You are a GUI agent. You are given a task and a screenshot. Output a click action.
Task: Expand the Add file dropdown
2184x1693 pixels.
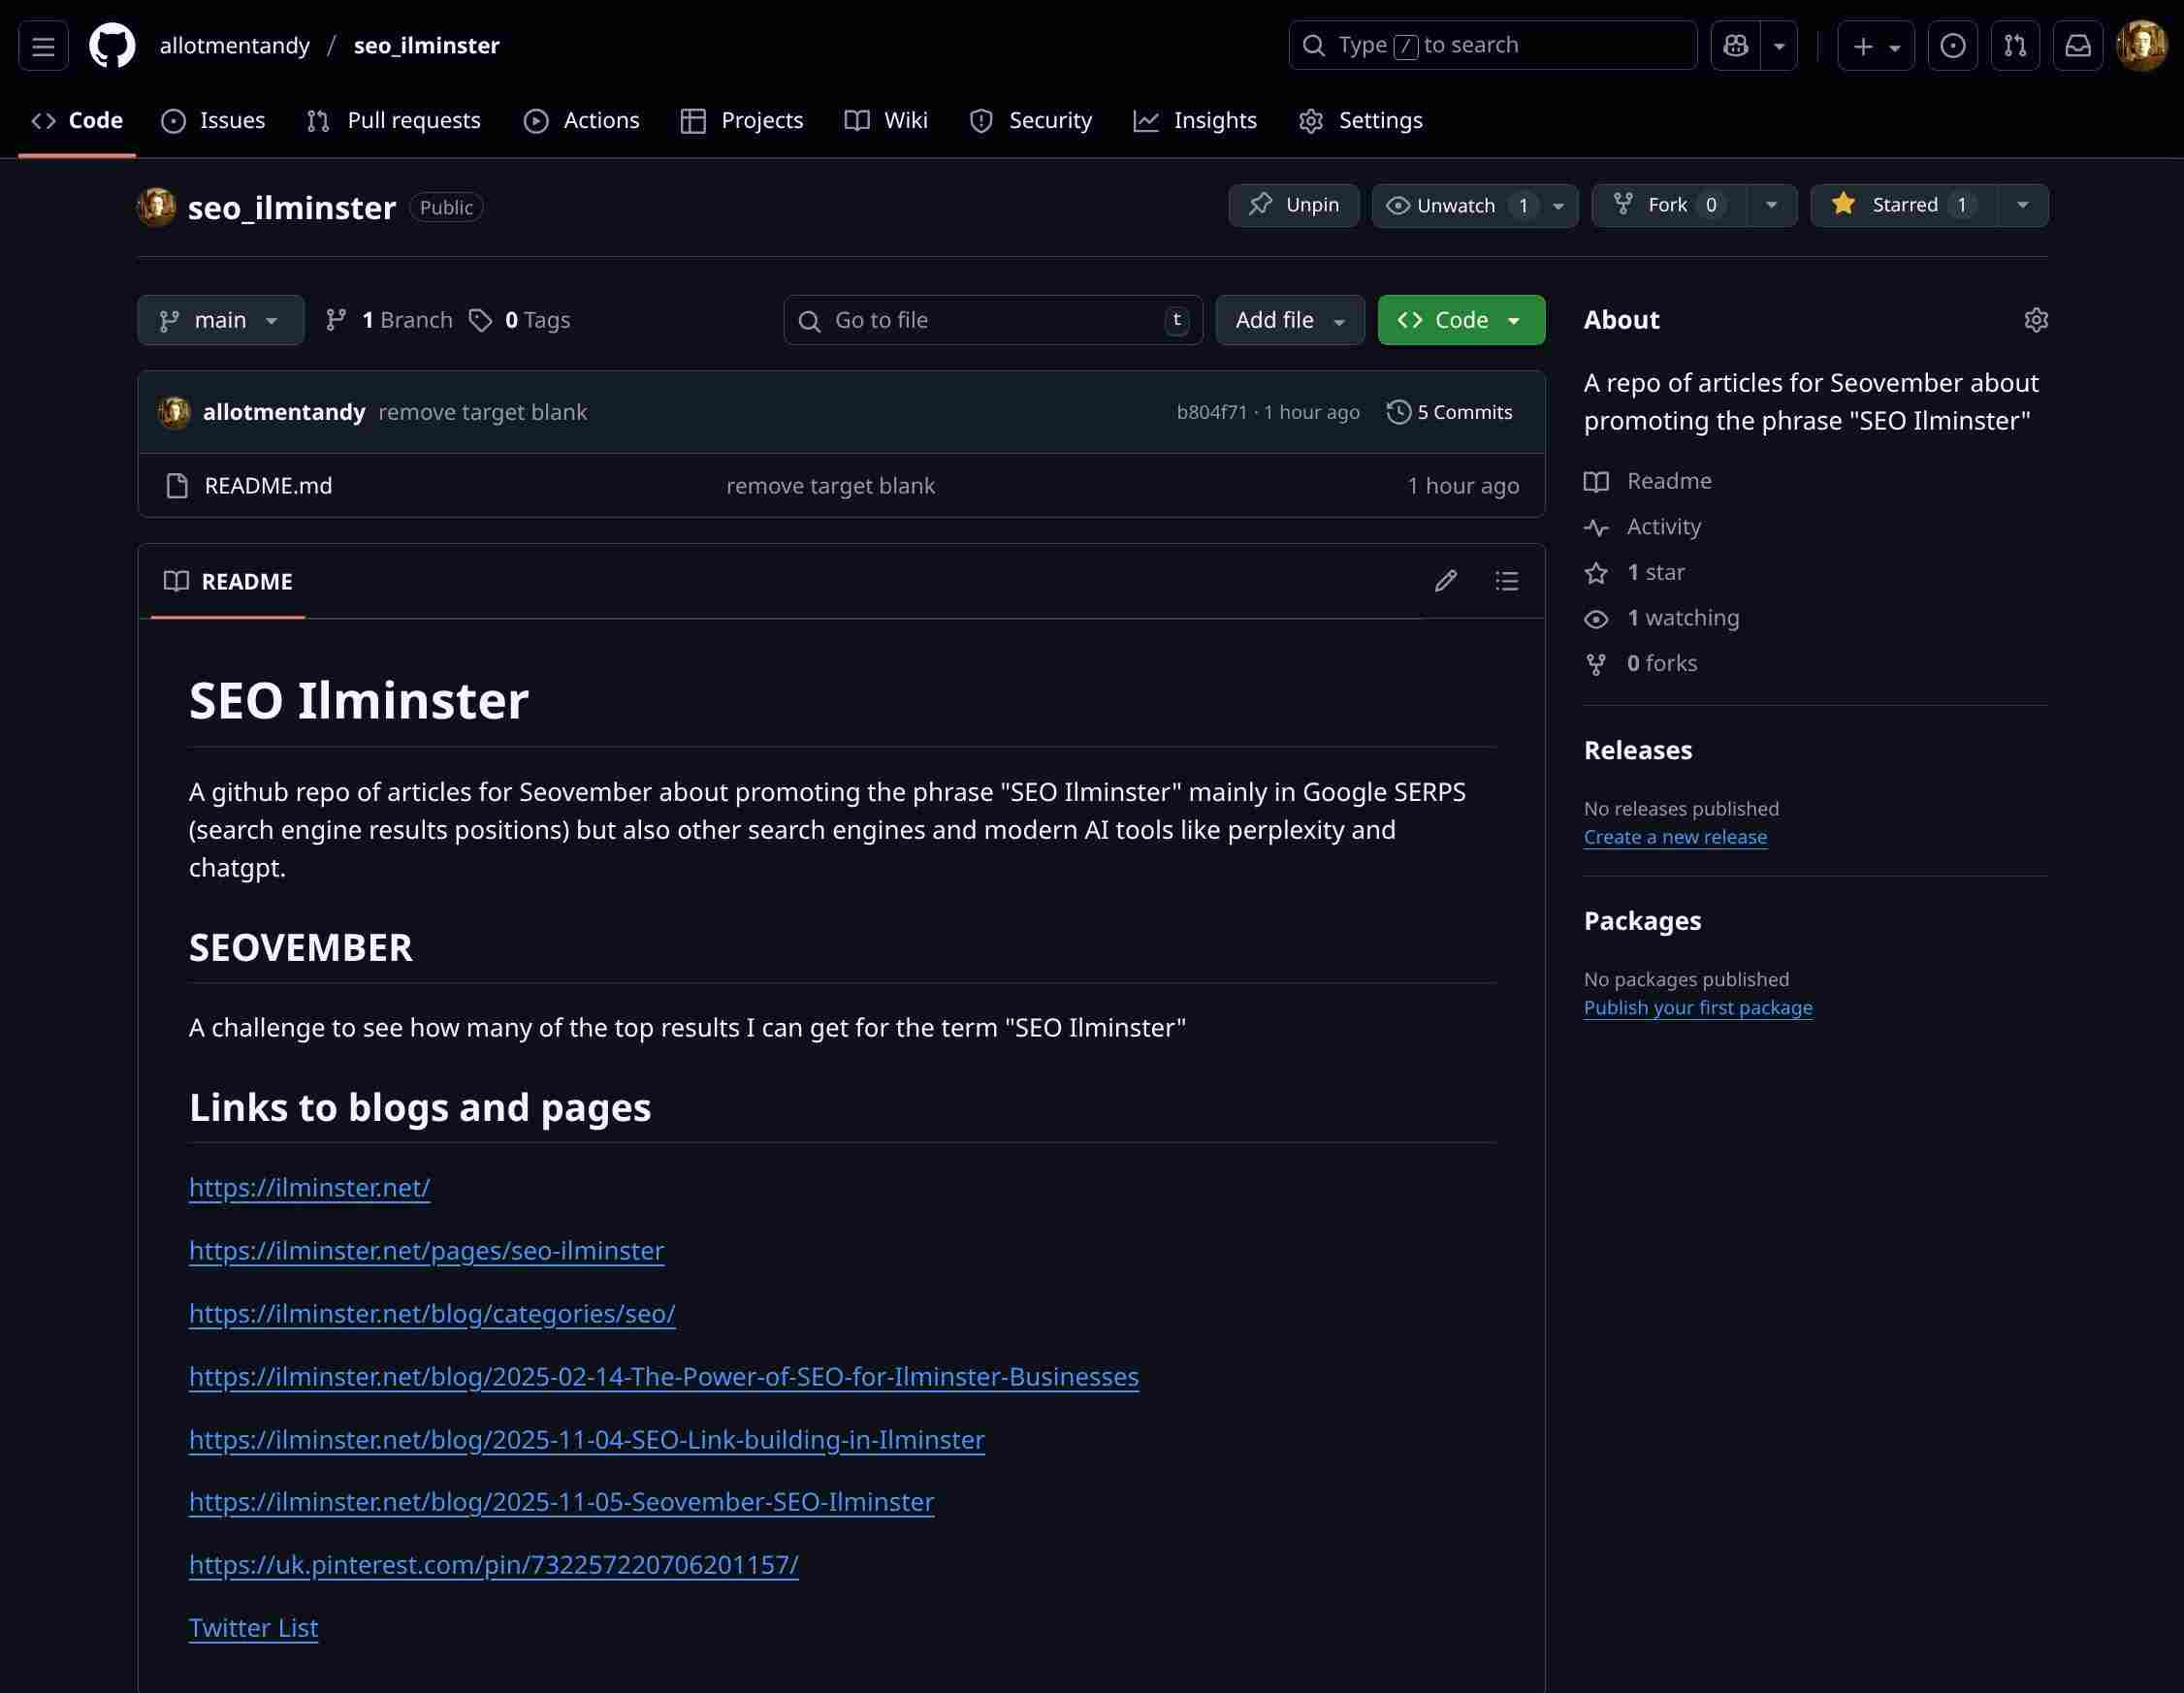point(1289,320)
